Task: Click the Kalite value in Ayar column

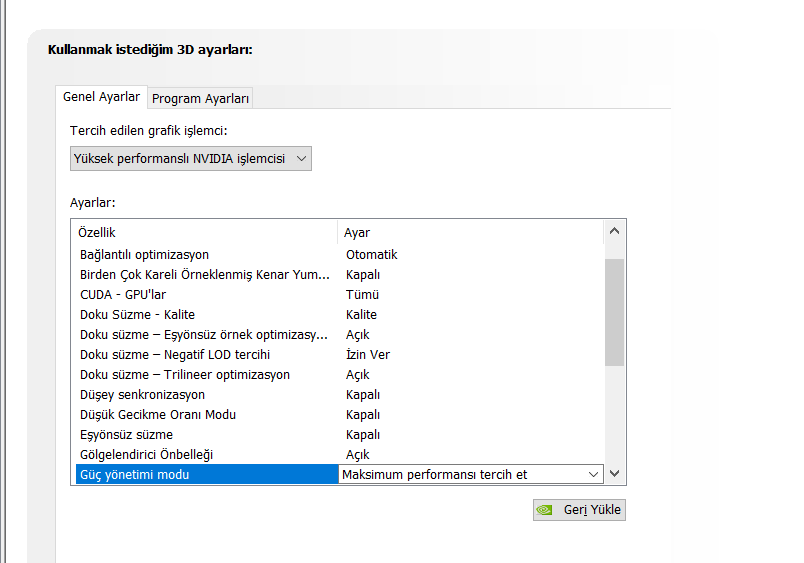Action: [x=361, y=315]
